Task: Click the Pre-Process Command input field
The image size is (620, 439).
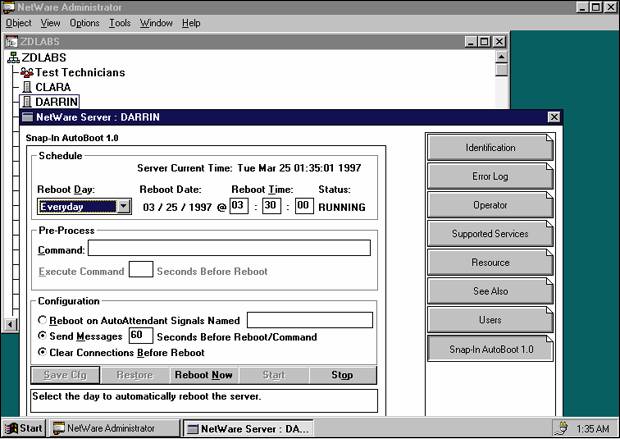Action: 229,248
